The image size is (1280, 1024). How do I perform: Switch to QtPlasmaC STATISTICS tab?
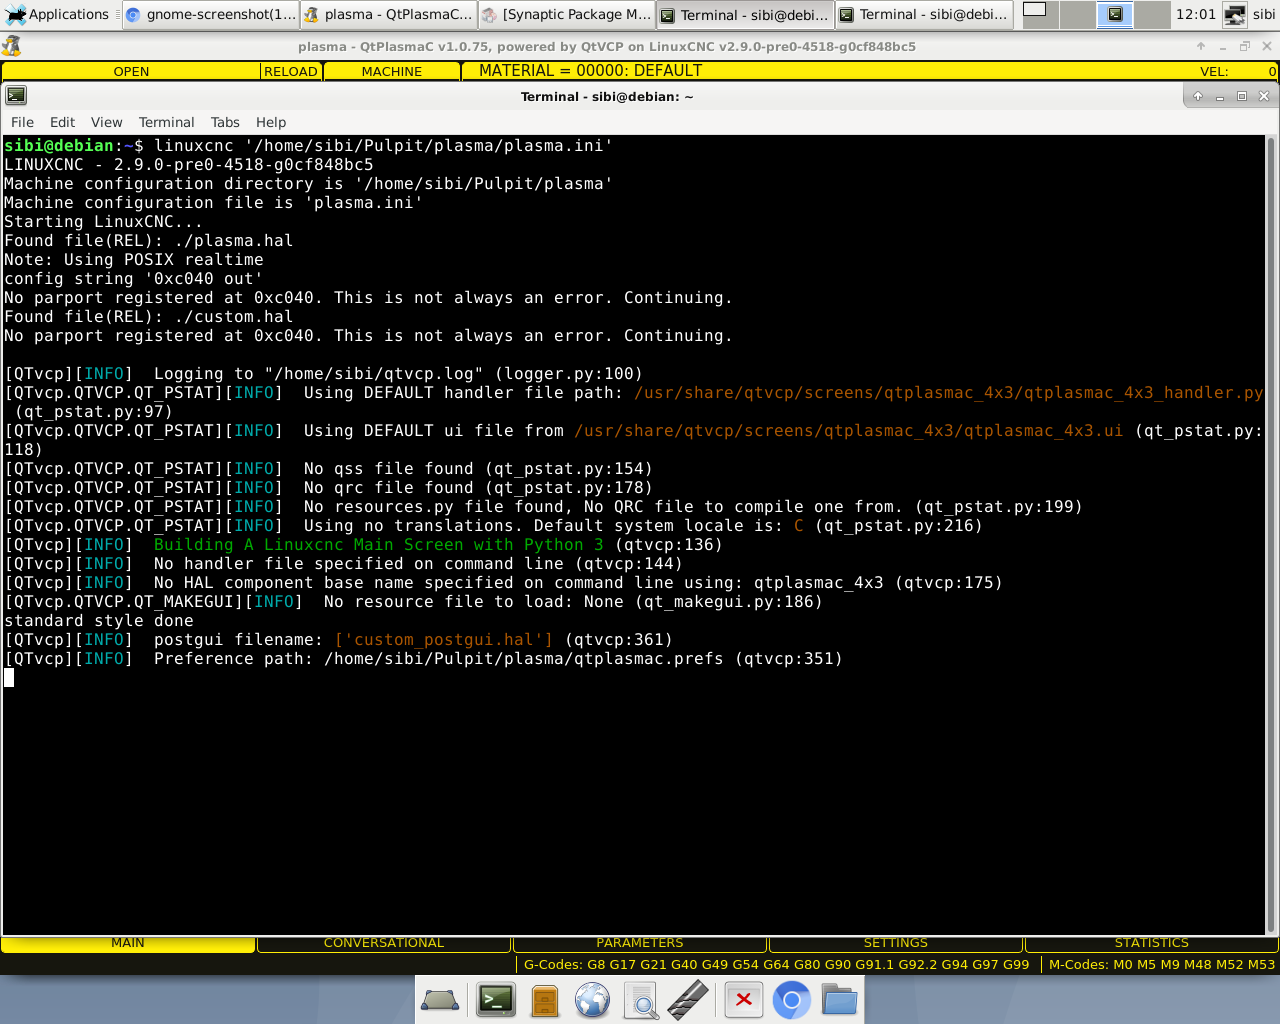(1152, 943)
